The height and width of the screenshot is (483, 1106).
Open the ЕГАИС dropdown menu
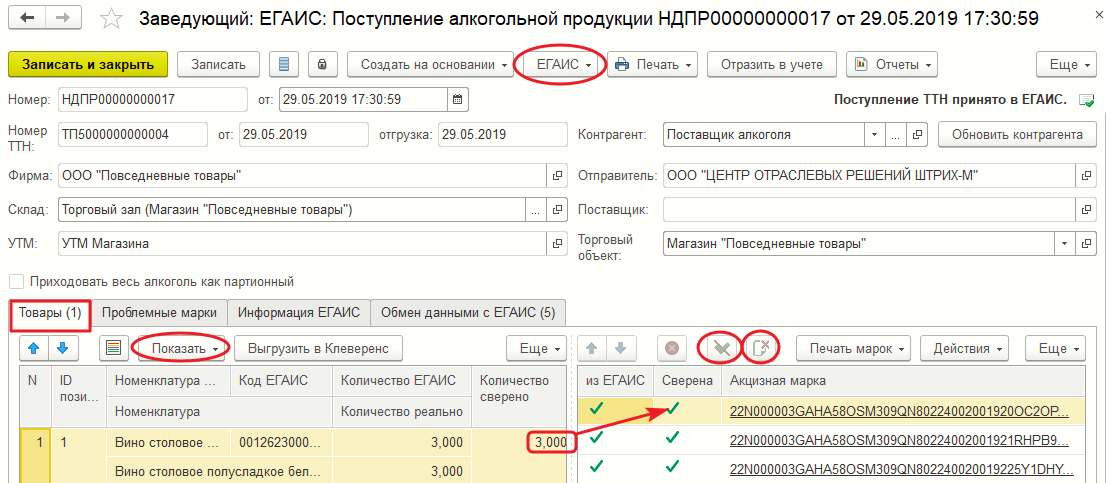561,65
